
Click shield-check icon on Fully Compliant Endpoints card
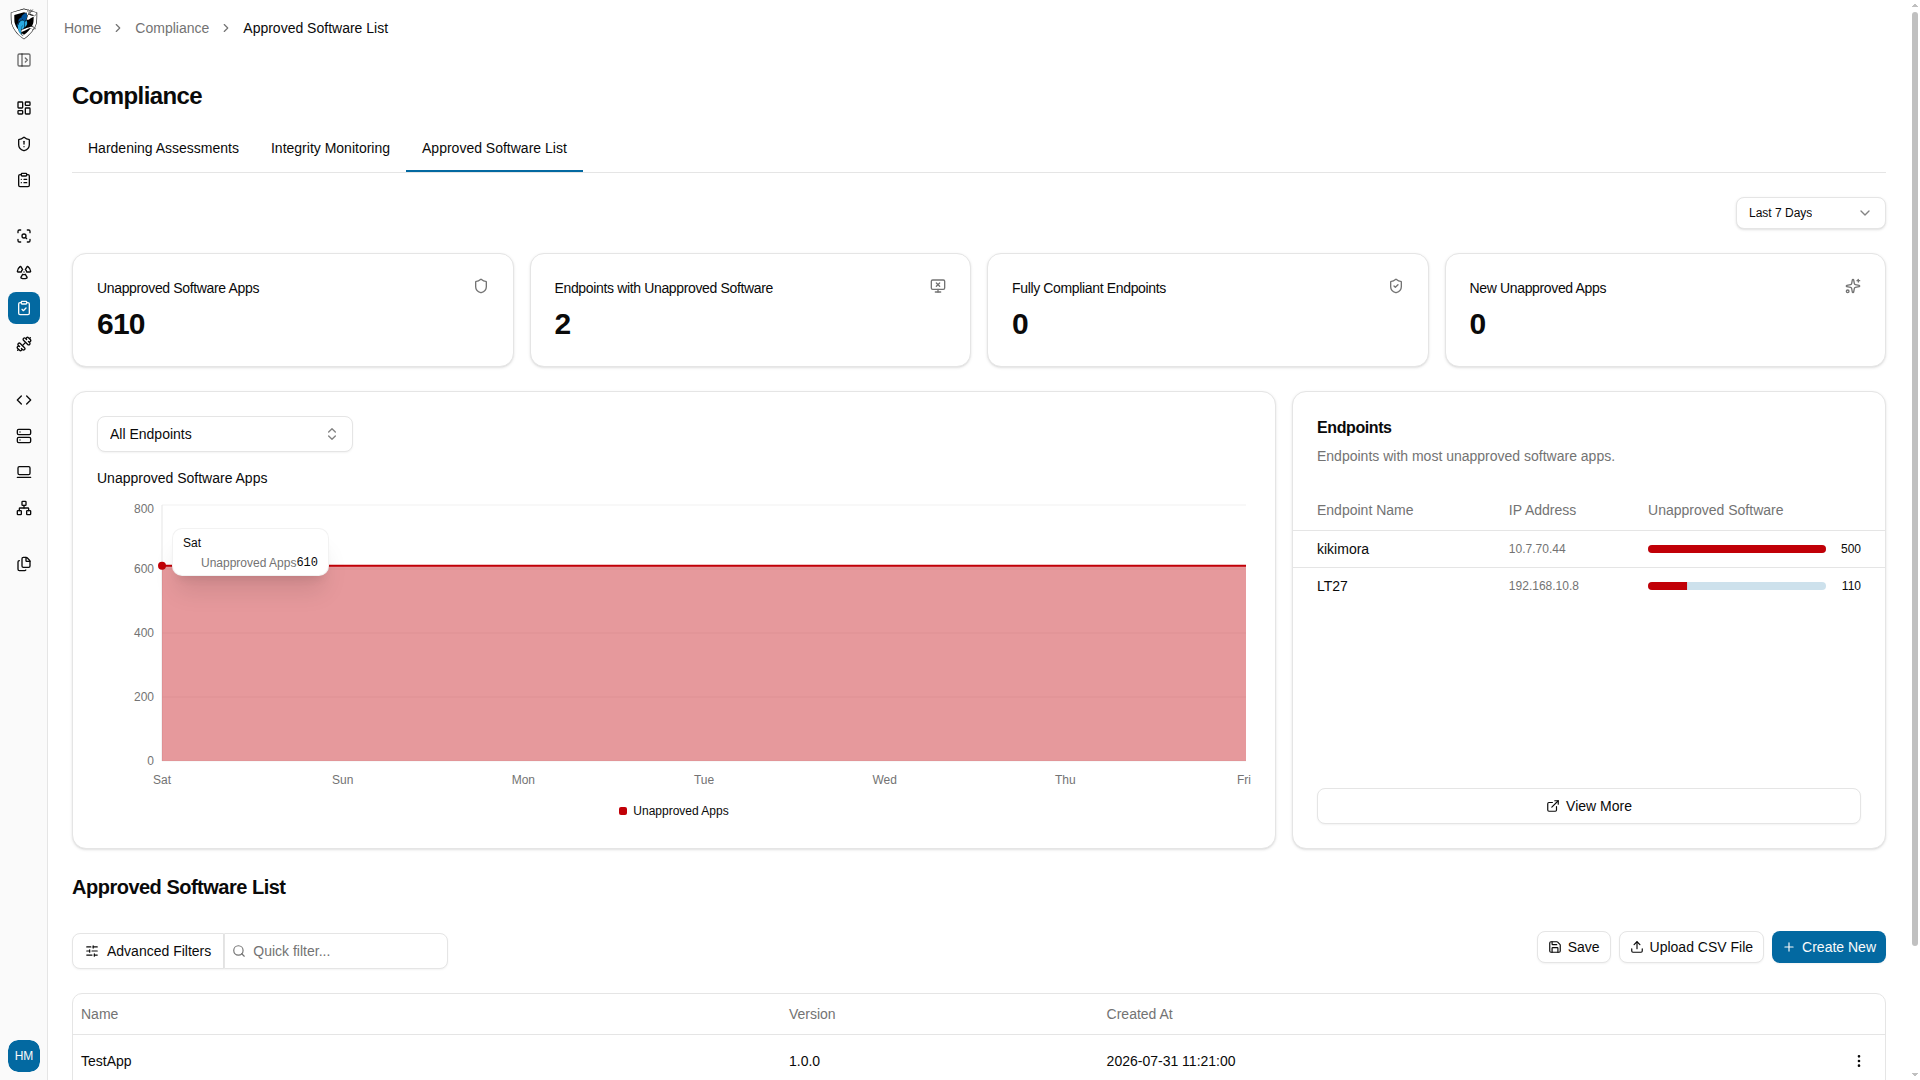click(1396, 286)
